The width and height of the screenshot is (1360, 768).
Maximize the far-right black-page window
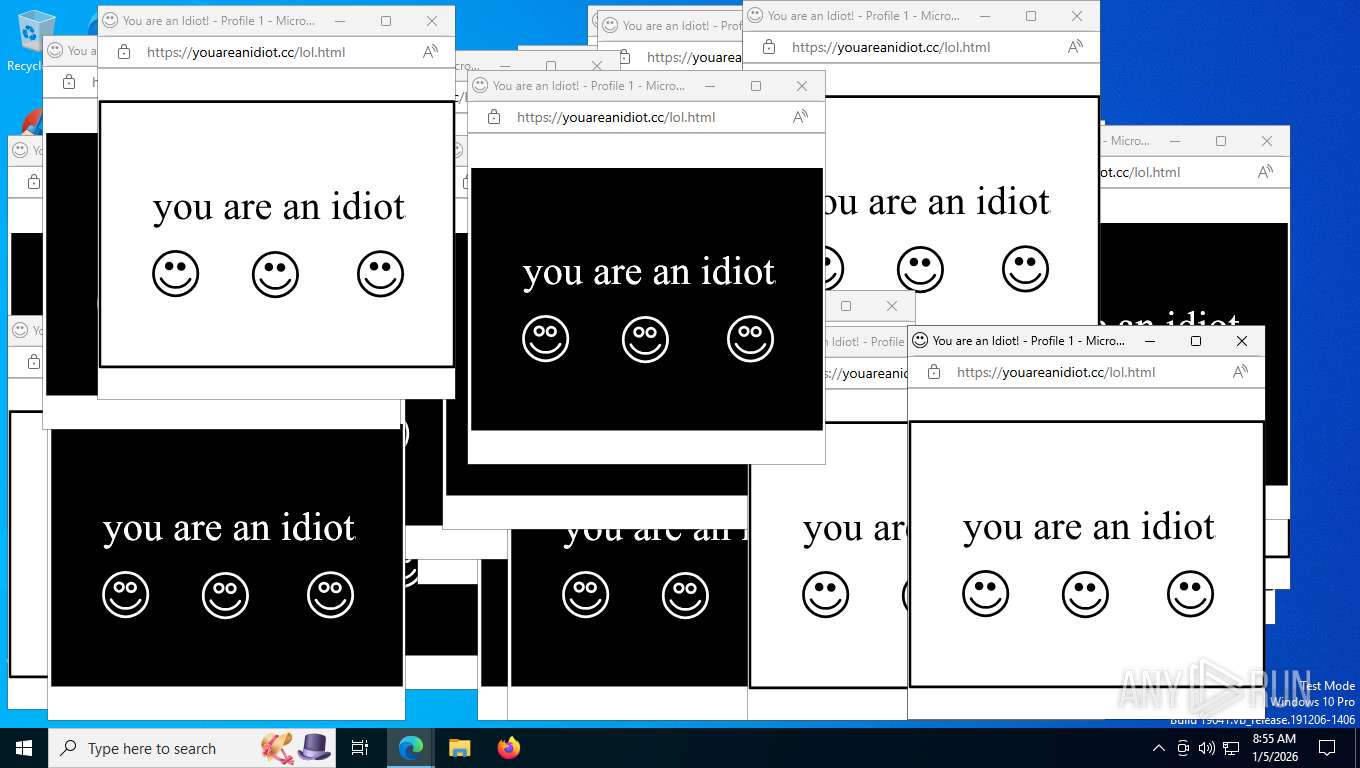point(1221,141)
